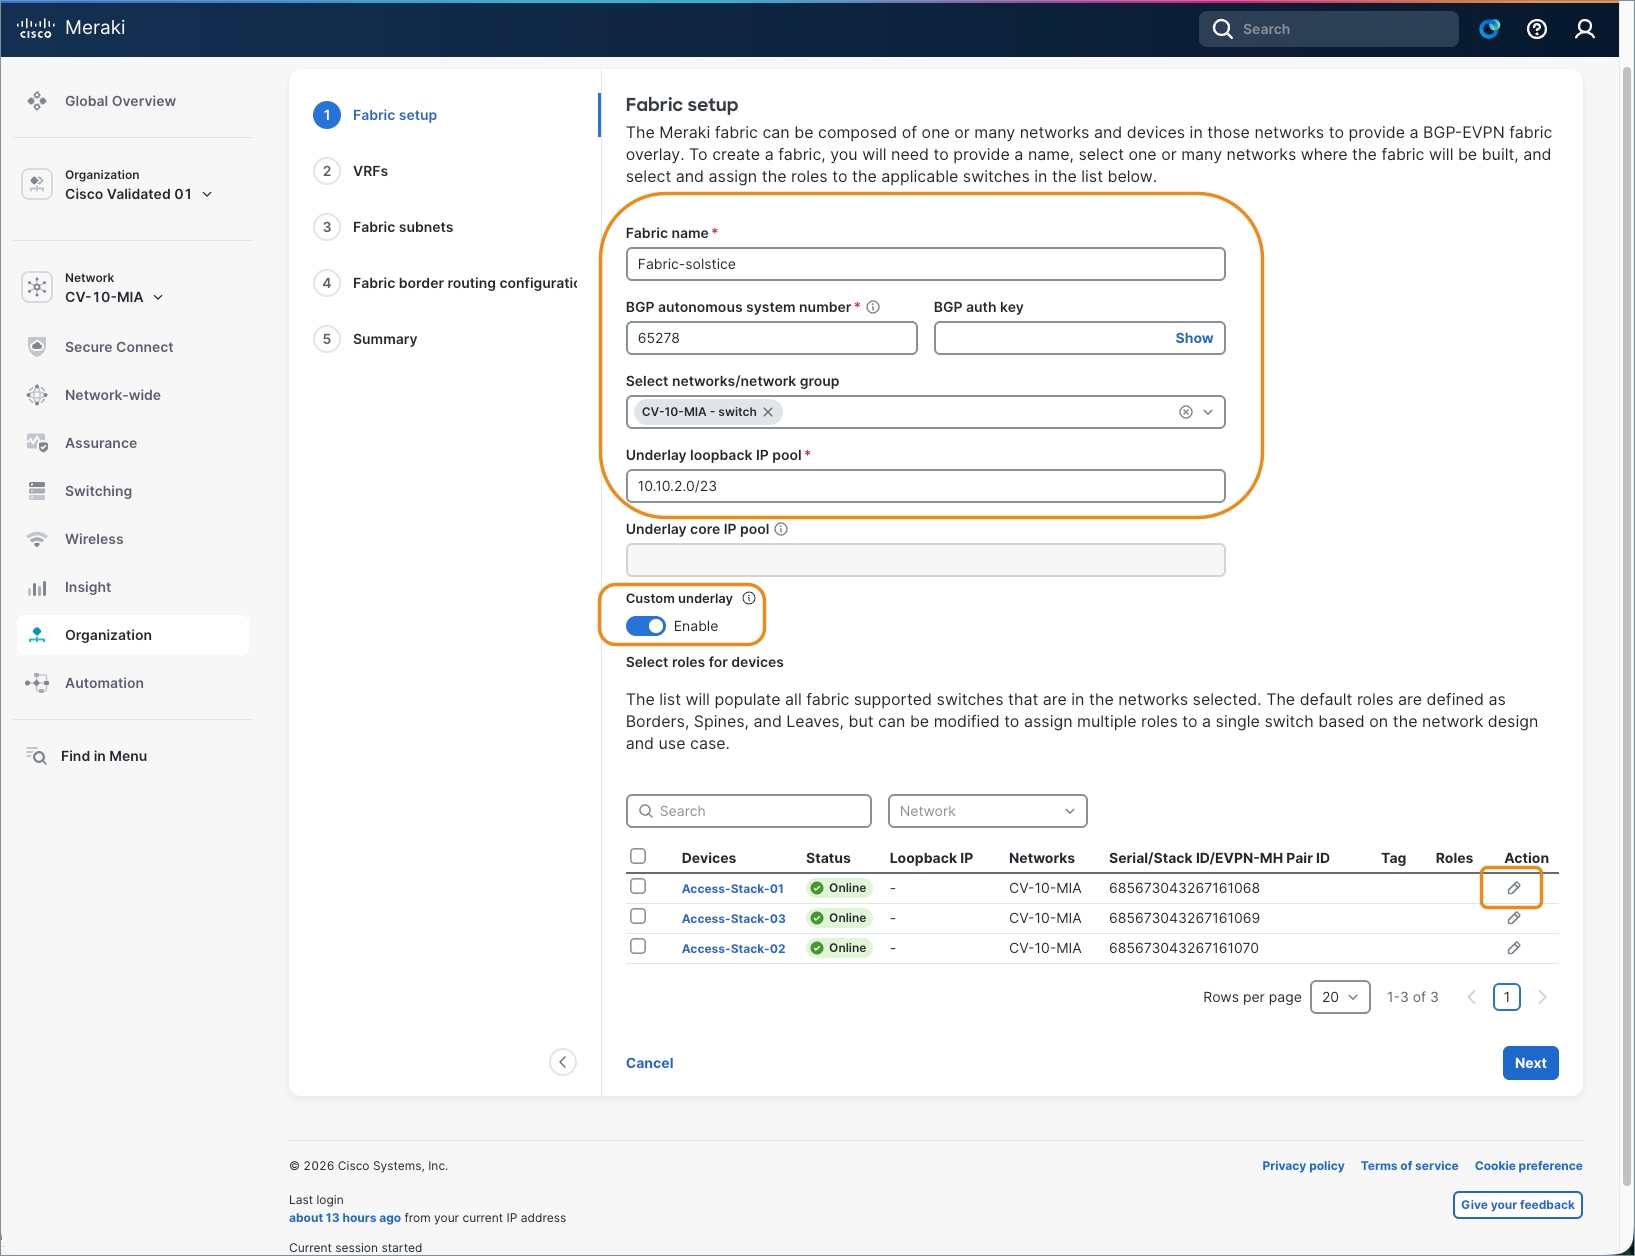Check the Access-Stack-02 row checkbox

pos(638,946)
